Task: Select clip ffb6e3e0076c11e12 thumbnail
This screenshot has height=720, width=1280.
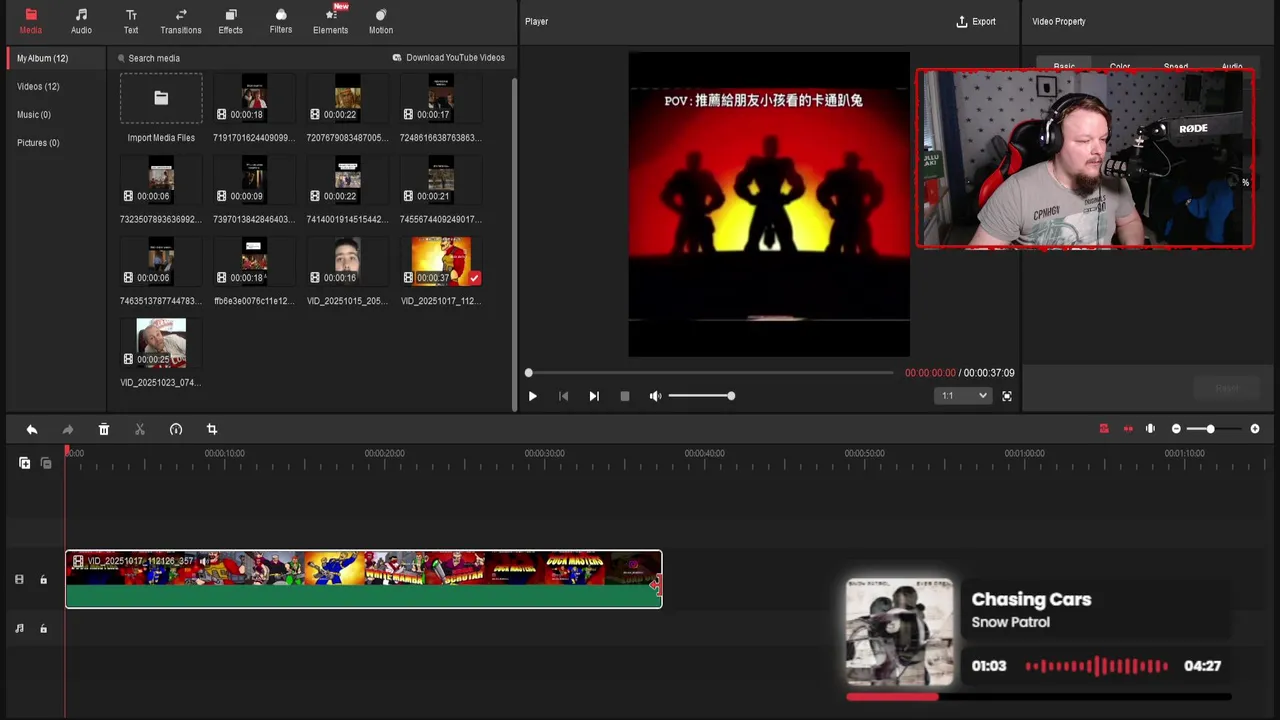Action: pos(254,262)
